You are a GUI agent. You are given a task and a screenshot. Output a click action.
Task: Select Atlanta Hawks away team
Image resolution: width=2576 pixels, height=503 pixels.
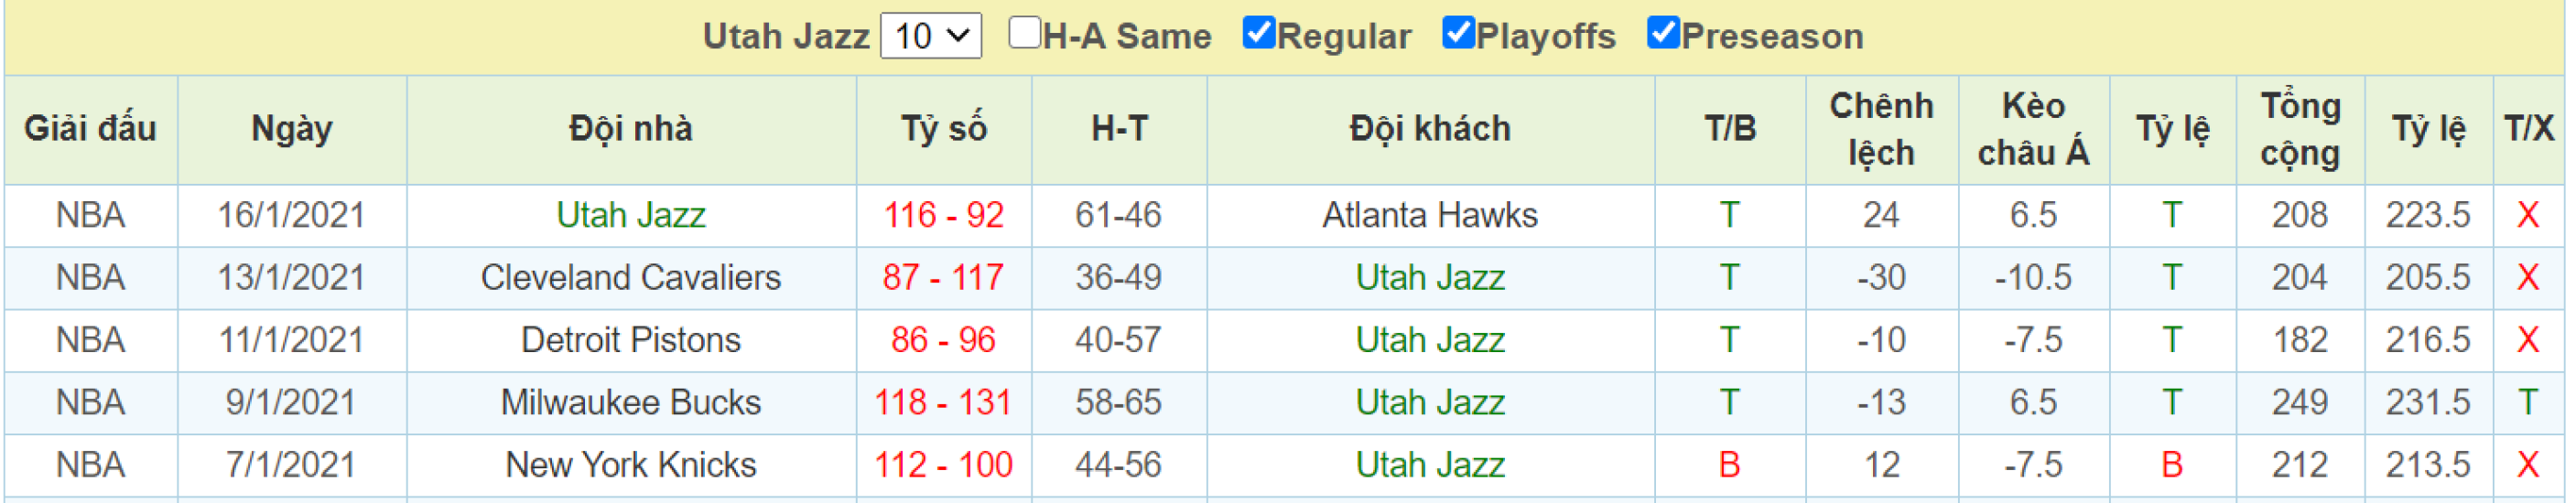click(1430, 215)
